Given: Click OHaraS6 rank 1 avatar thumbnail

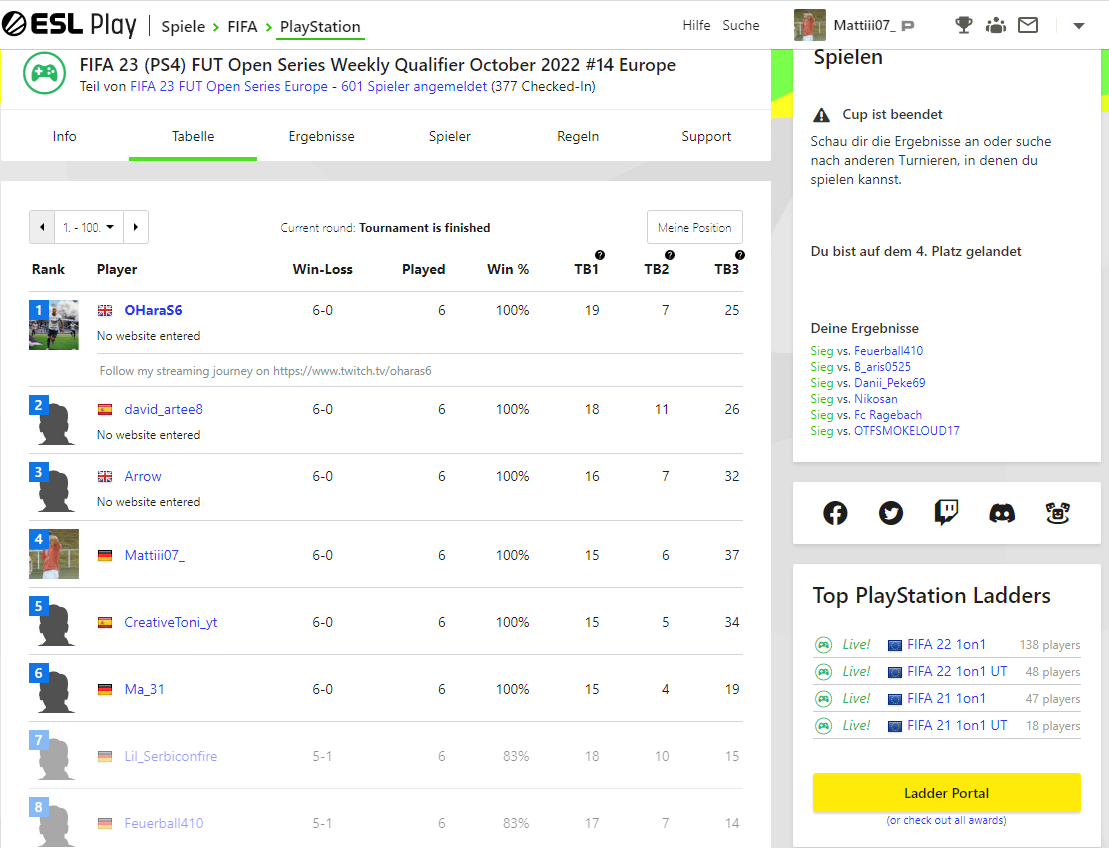Looking at the screenshot, I should (54, 325).
